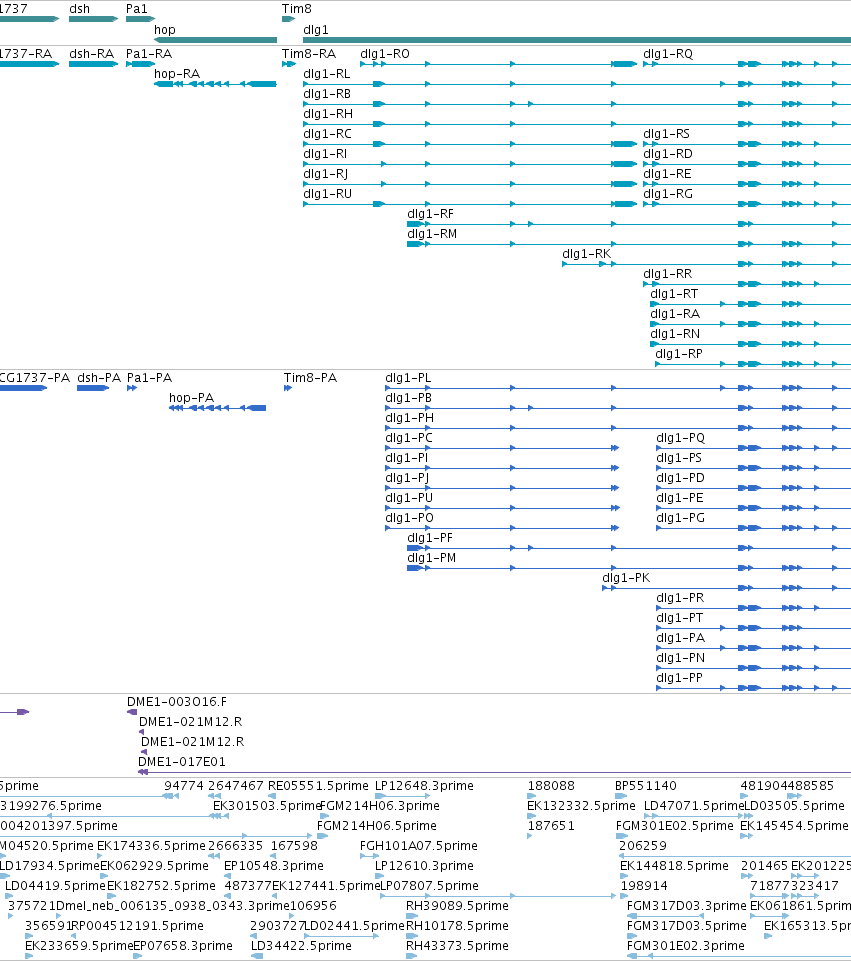Click the dlg1-RO transcript label
The height and width of the screenshot is (961, 851).
click(385, 53)
